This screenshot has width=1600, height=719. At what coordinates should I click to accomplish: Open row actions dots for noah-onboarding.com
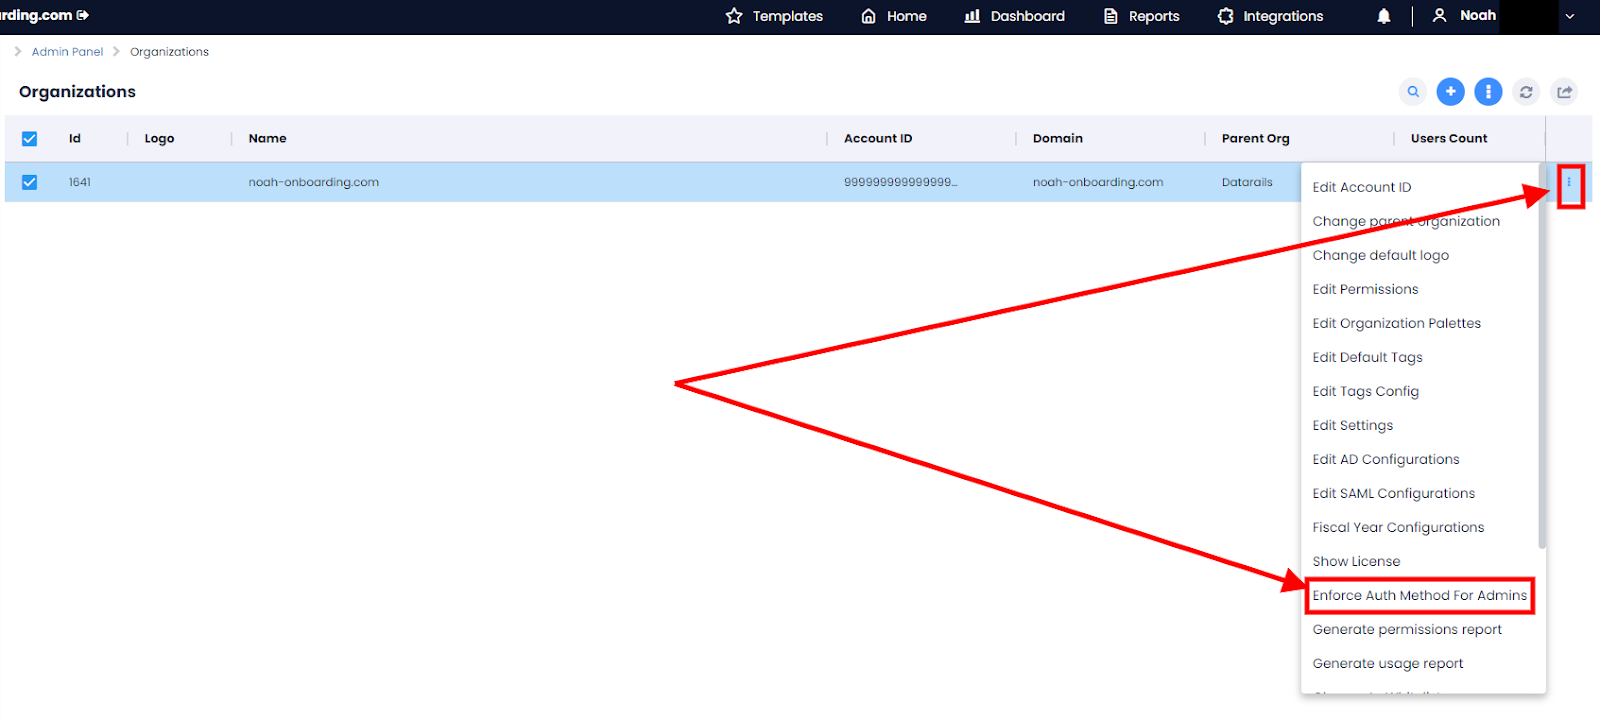(x=1569, y=182)
